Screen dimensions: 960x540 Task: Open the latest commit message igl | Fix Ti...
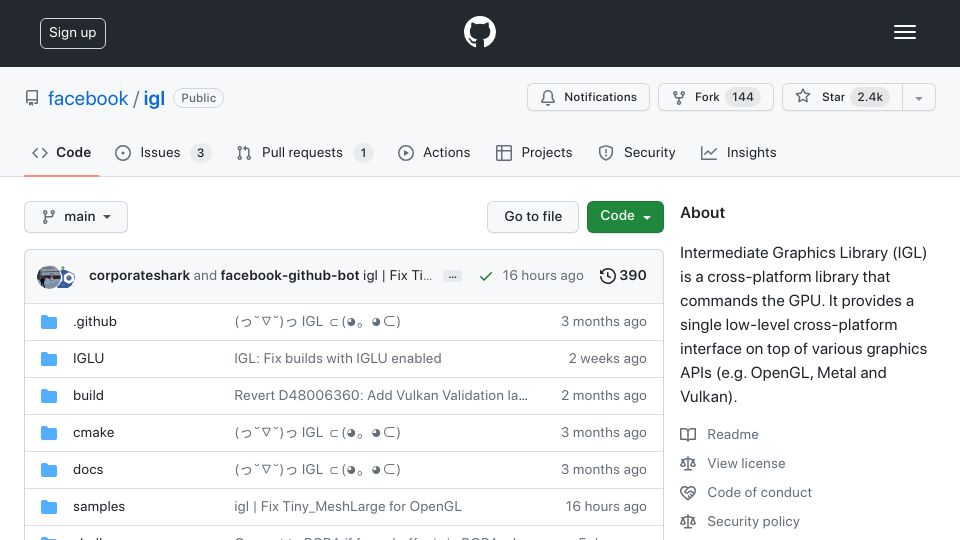397,276
